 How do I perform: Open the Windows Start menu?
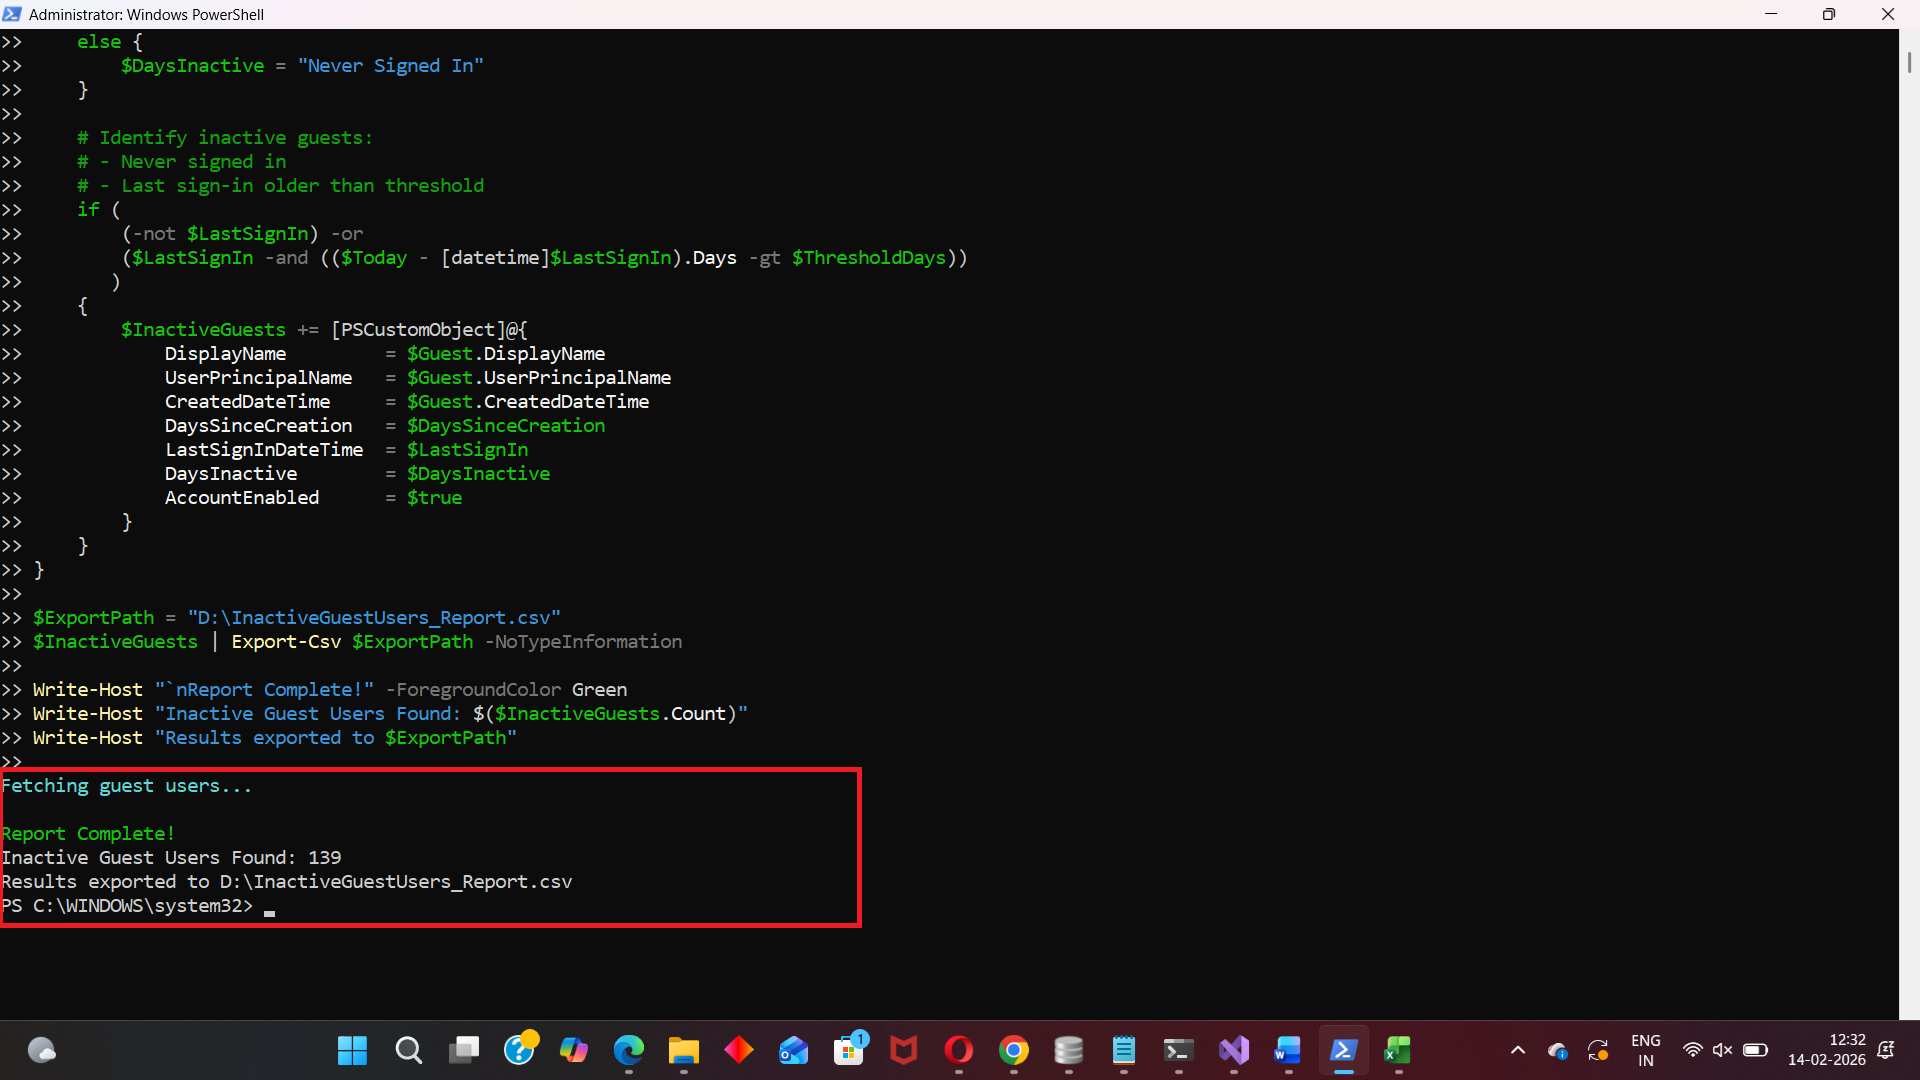[352, 1050]
